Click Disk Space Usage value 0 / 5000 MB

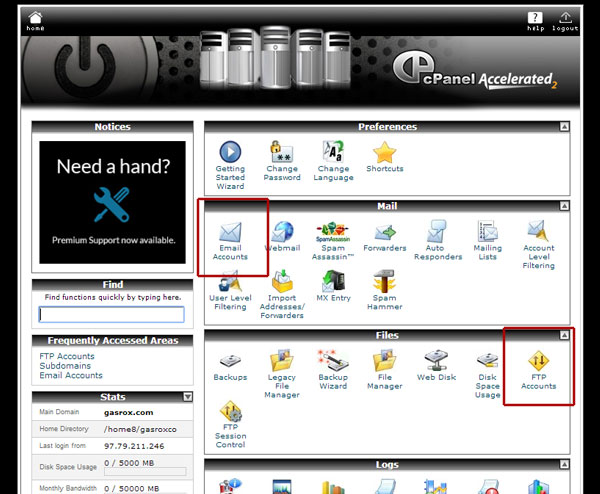point(129,463)
